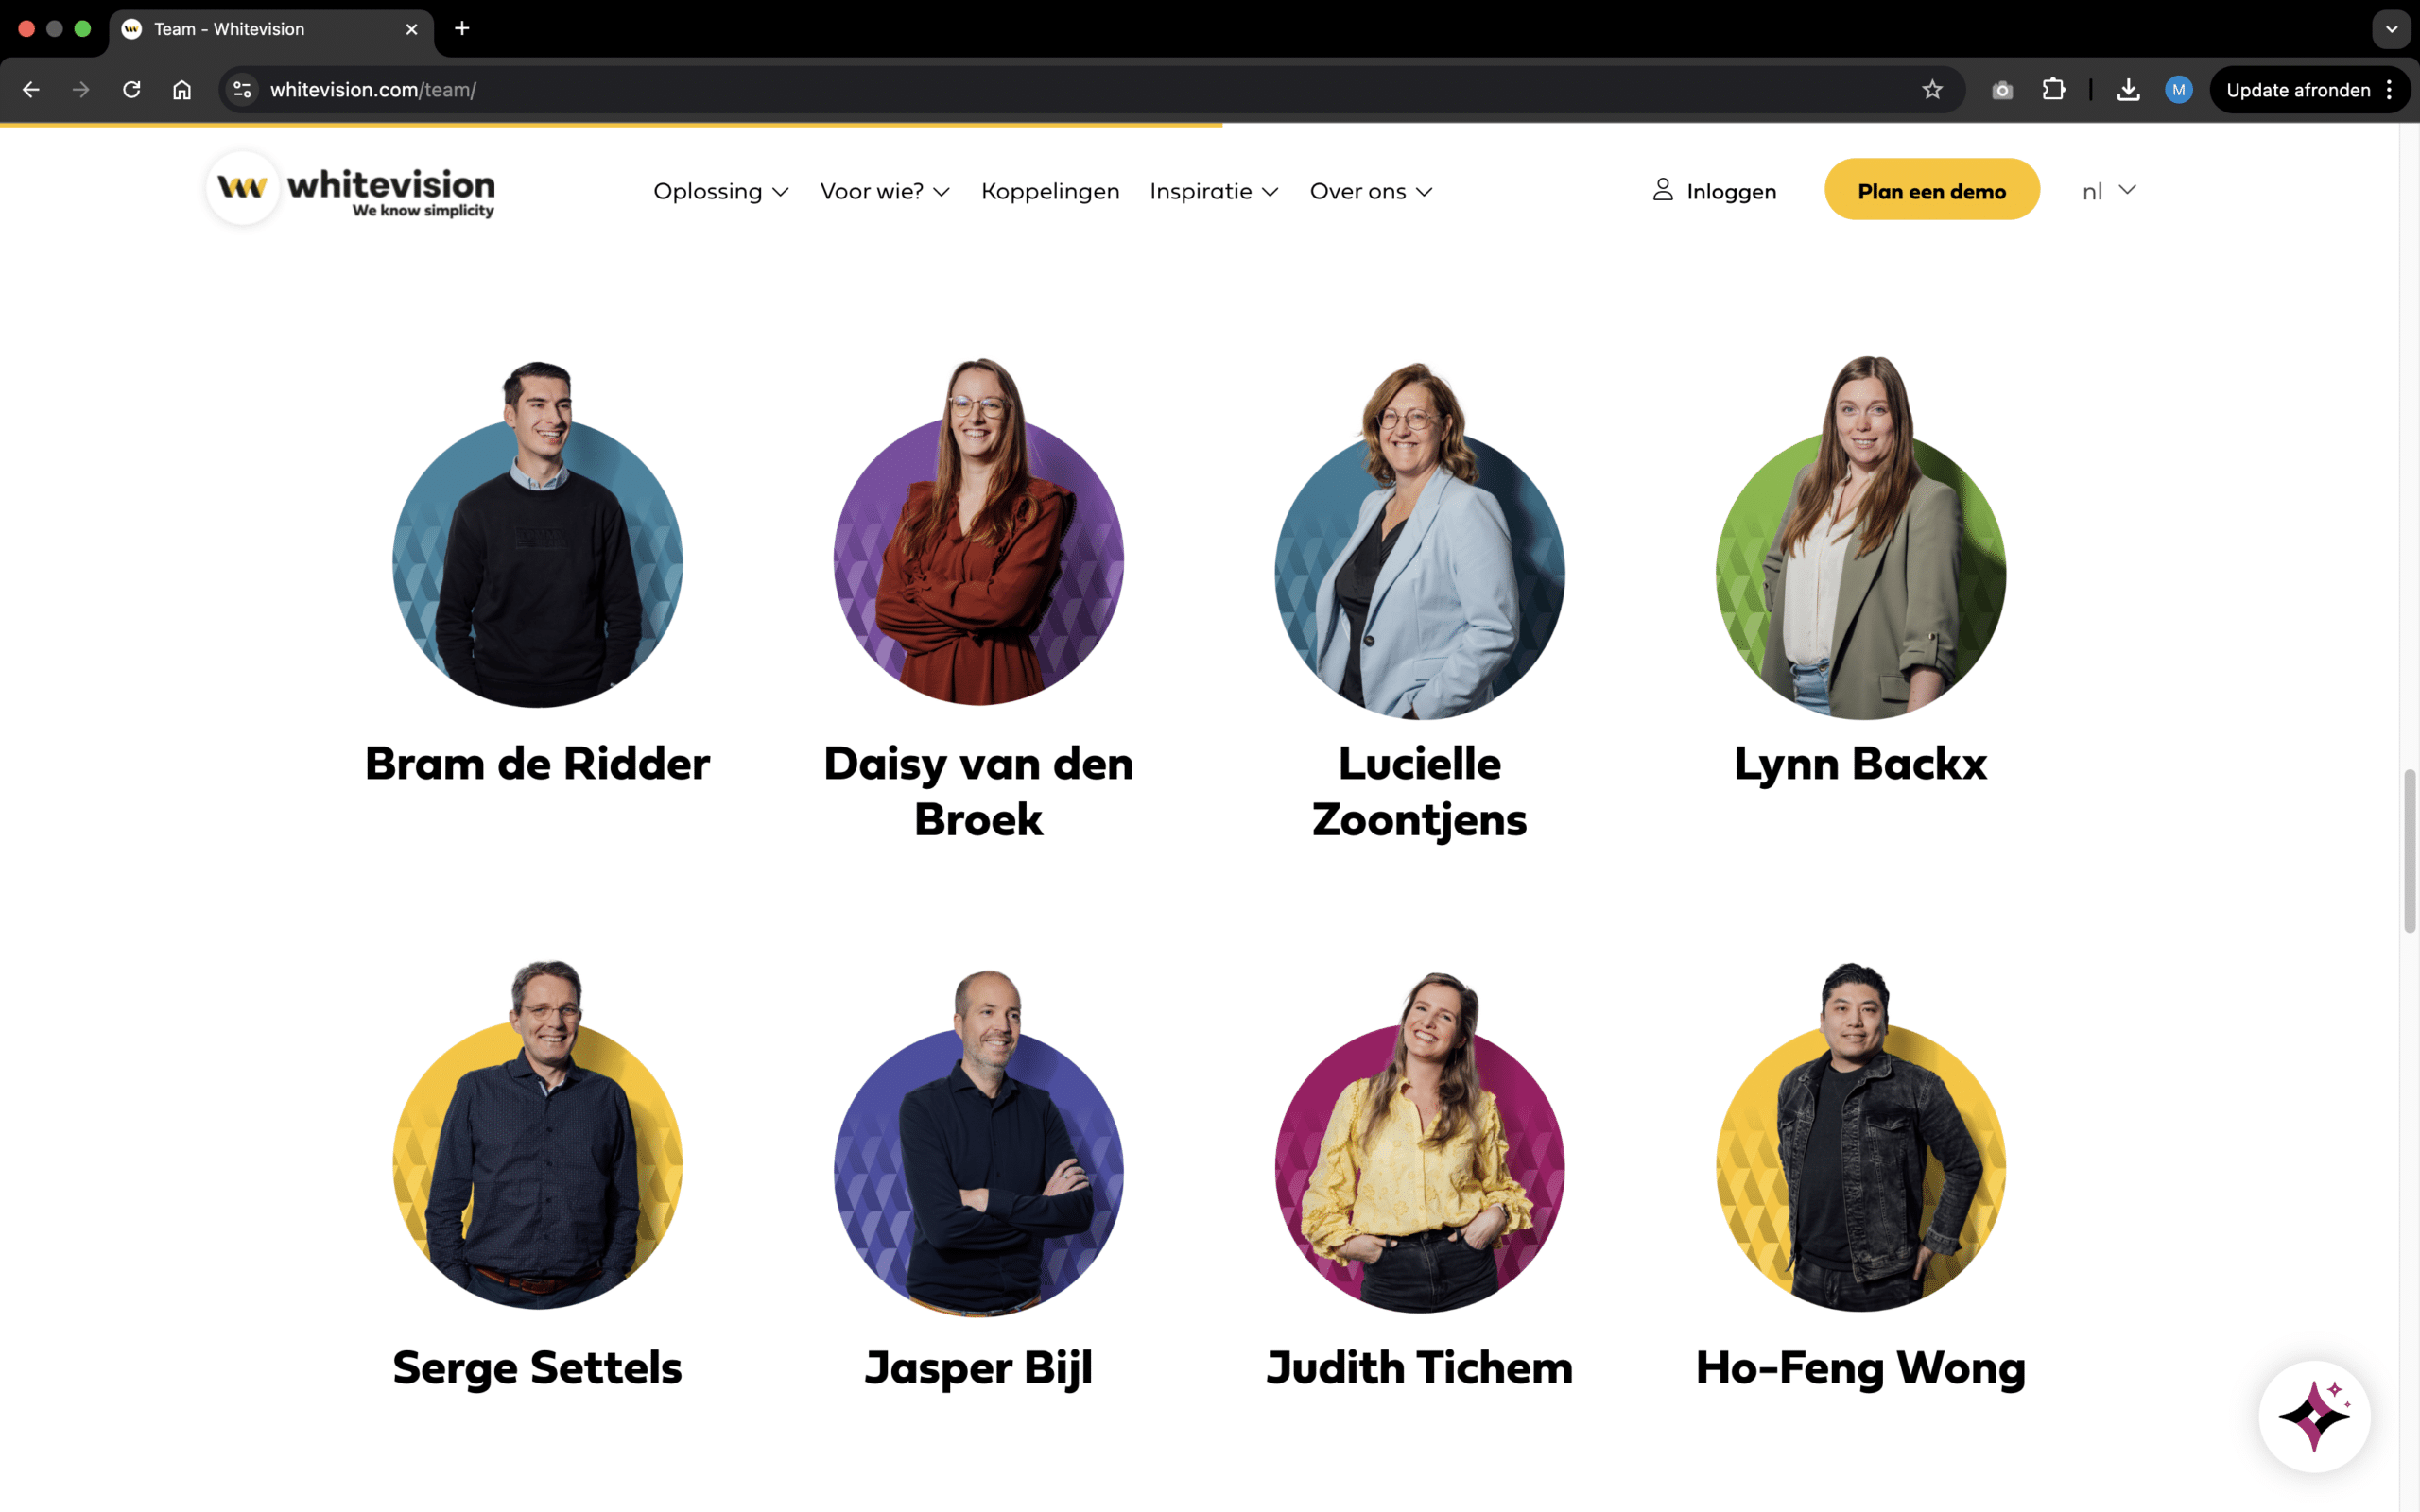This screenshot has width=2420, height=1512.
Task: Expand the Over ons menu
Action: click(1371, 191)
